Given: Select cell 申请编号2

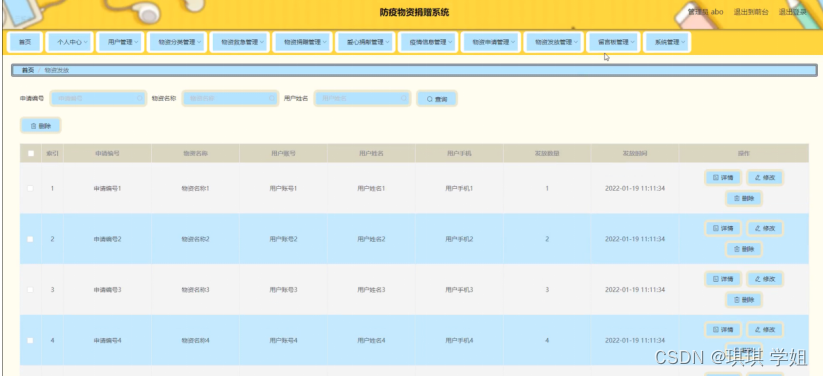Looking at the screenshot, I should coord(107,239).
